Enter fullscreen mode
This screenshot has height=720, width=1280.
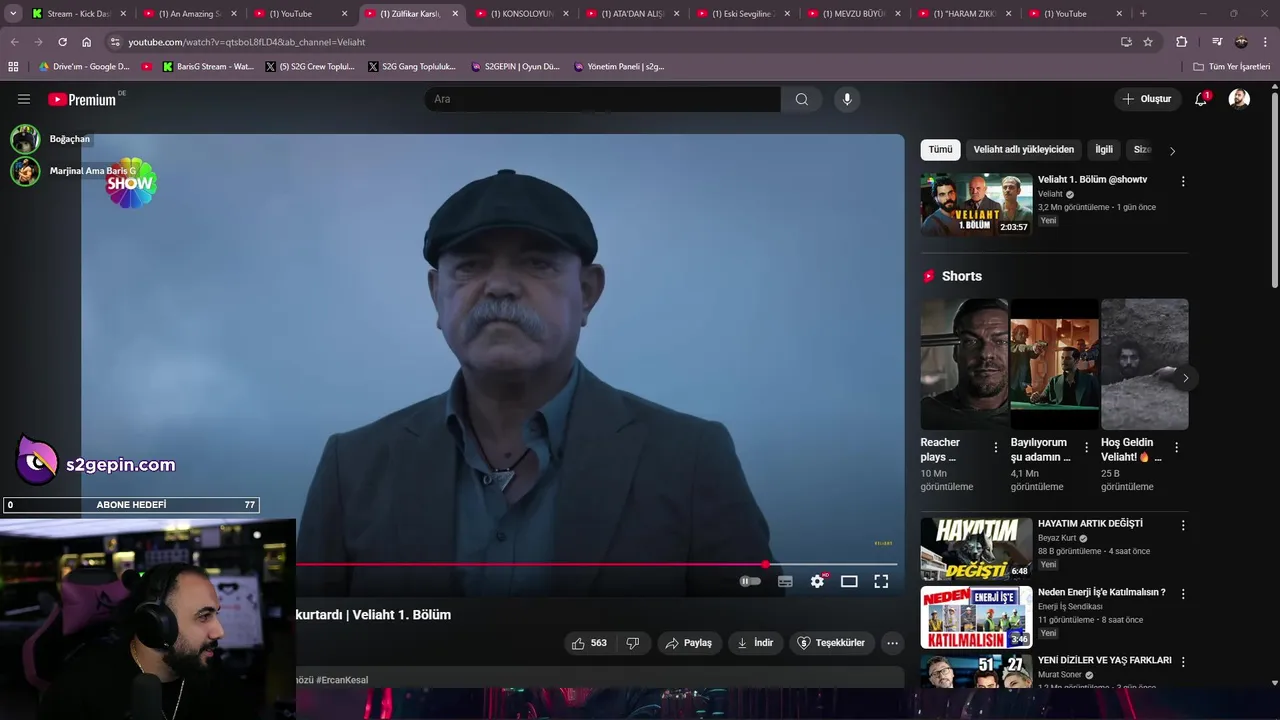point(881,581)
